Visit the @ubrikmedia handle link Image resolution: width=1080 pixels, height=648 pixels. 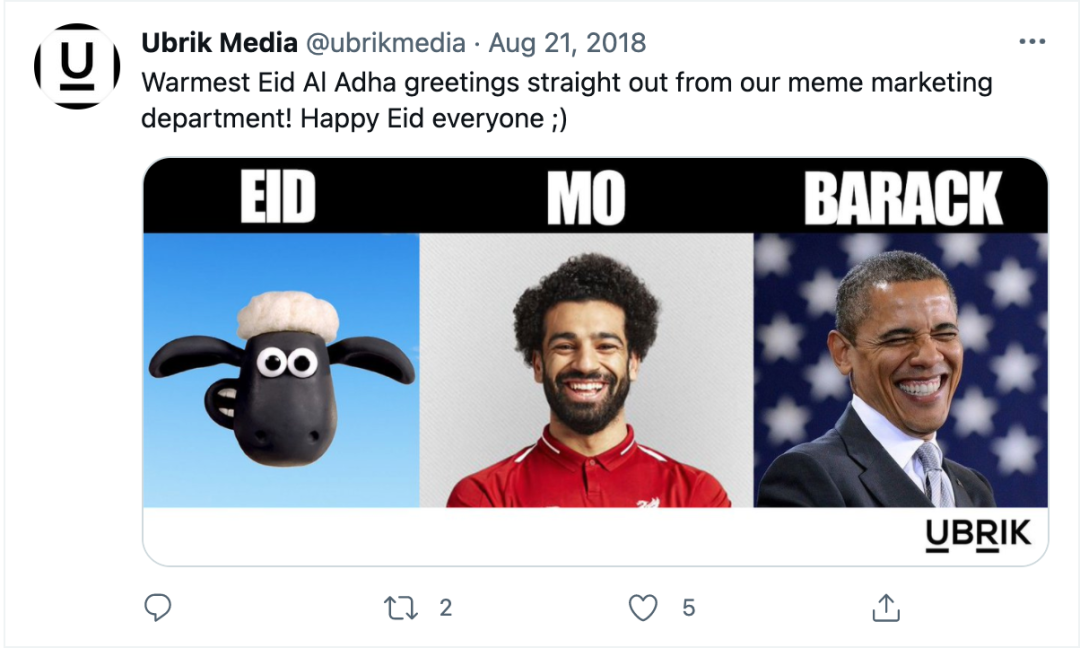point(385,43)
